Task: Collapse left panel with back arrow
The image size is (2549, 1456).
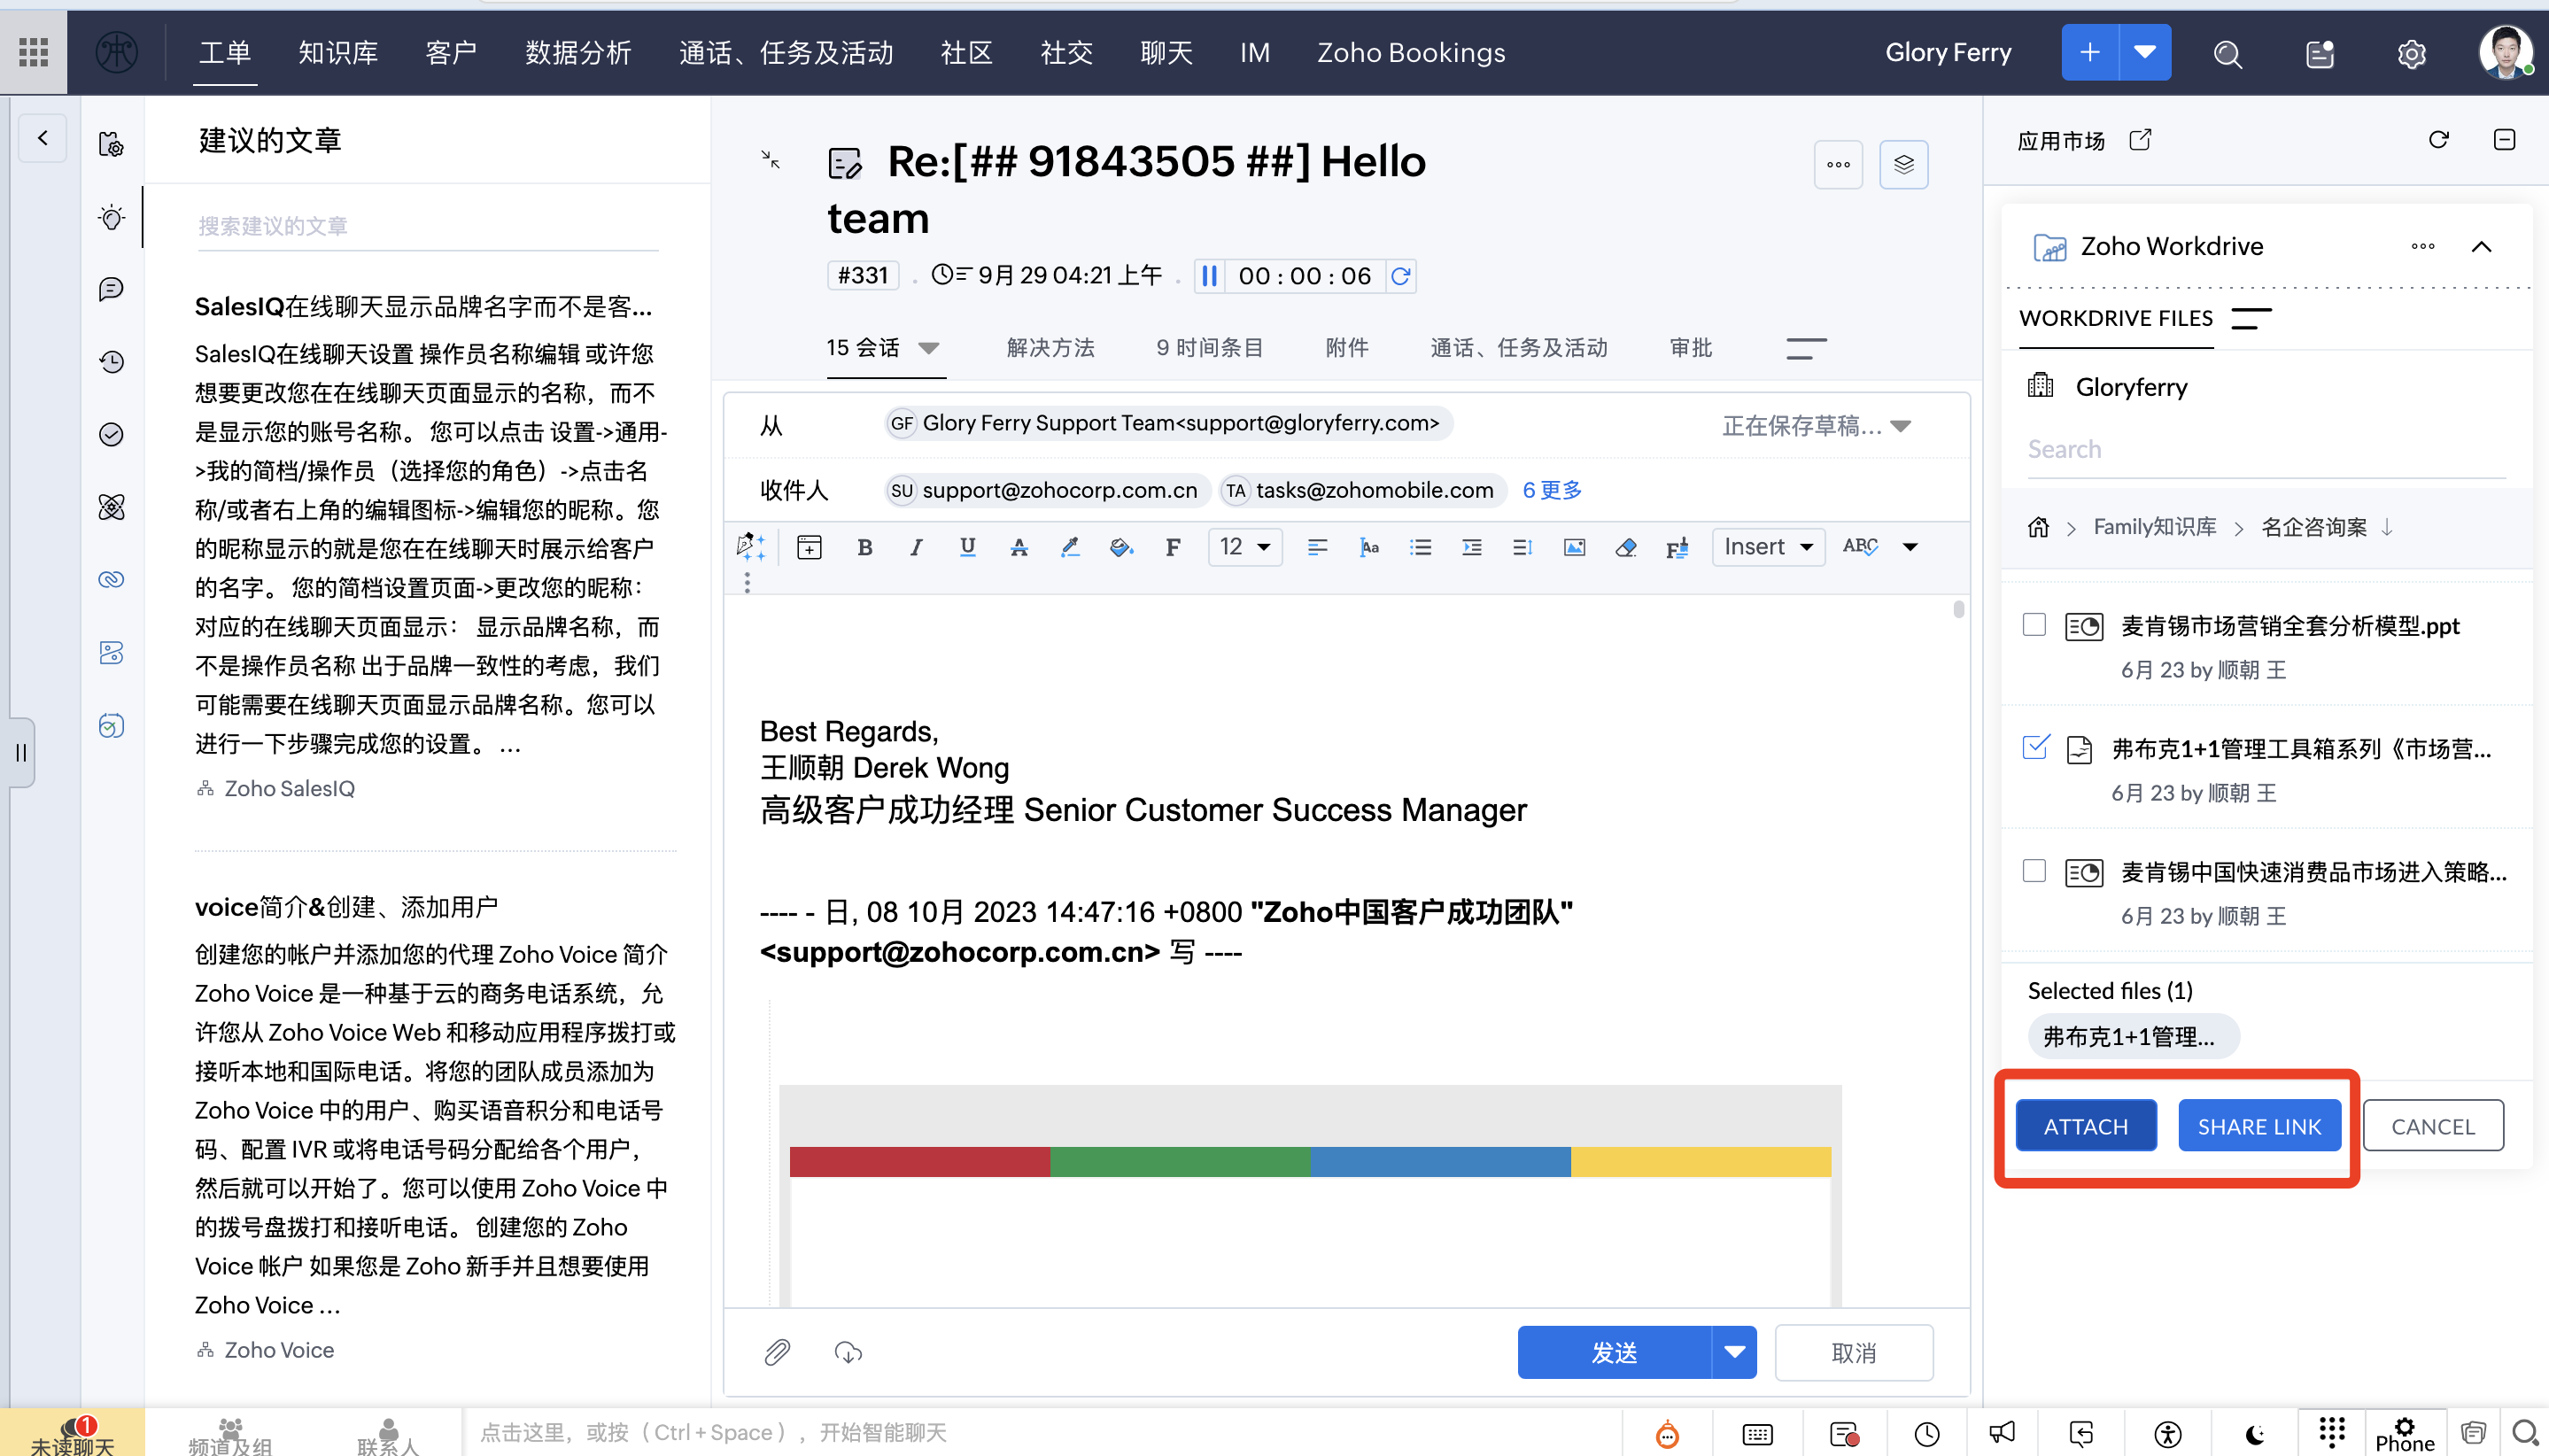Action: click(43, 138)
